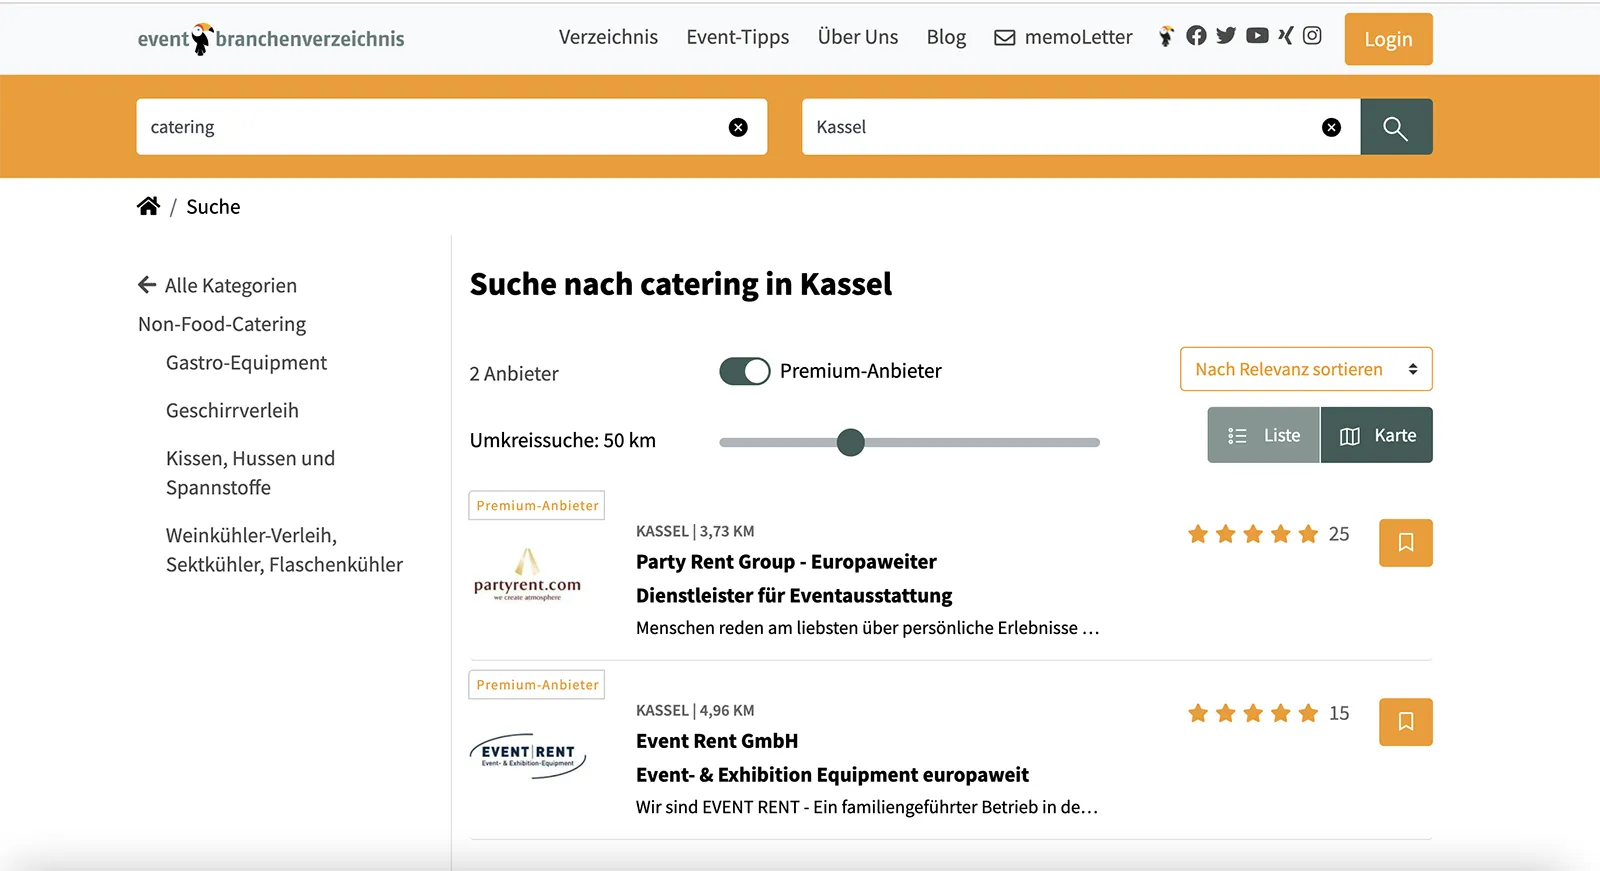This screenshot has width=1600, height=871.
Task: Click the Umkreissuche radius slider handle
Action: click(x=850, y=442)
